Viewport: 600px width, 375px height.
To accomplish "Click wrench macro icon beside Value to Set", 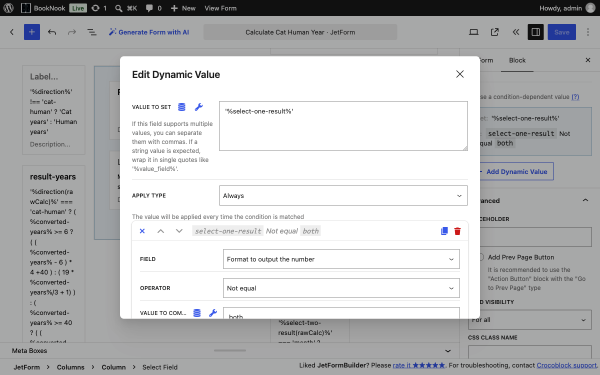I will [199, 107].
